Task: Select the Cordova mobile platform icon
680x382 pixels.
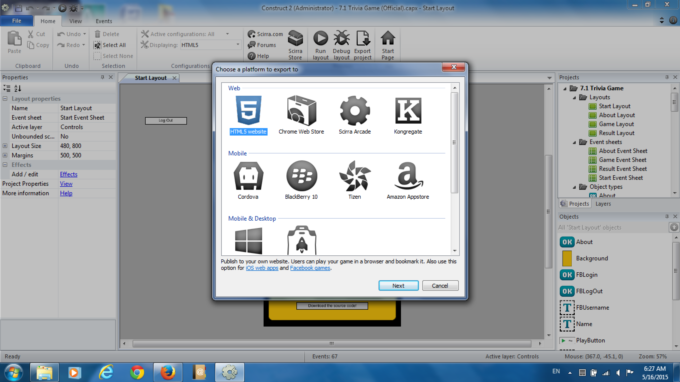Action: (248, 176)
